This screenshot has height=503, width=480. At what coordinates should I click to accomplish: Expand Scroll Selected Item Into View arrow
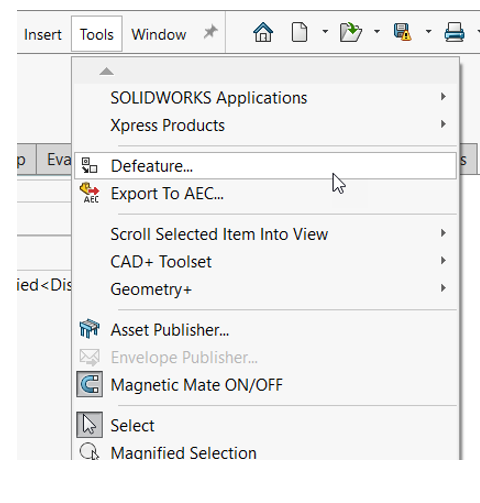(x=443, y=233)
